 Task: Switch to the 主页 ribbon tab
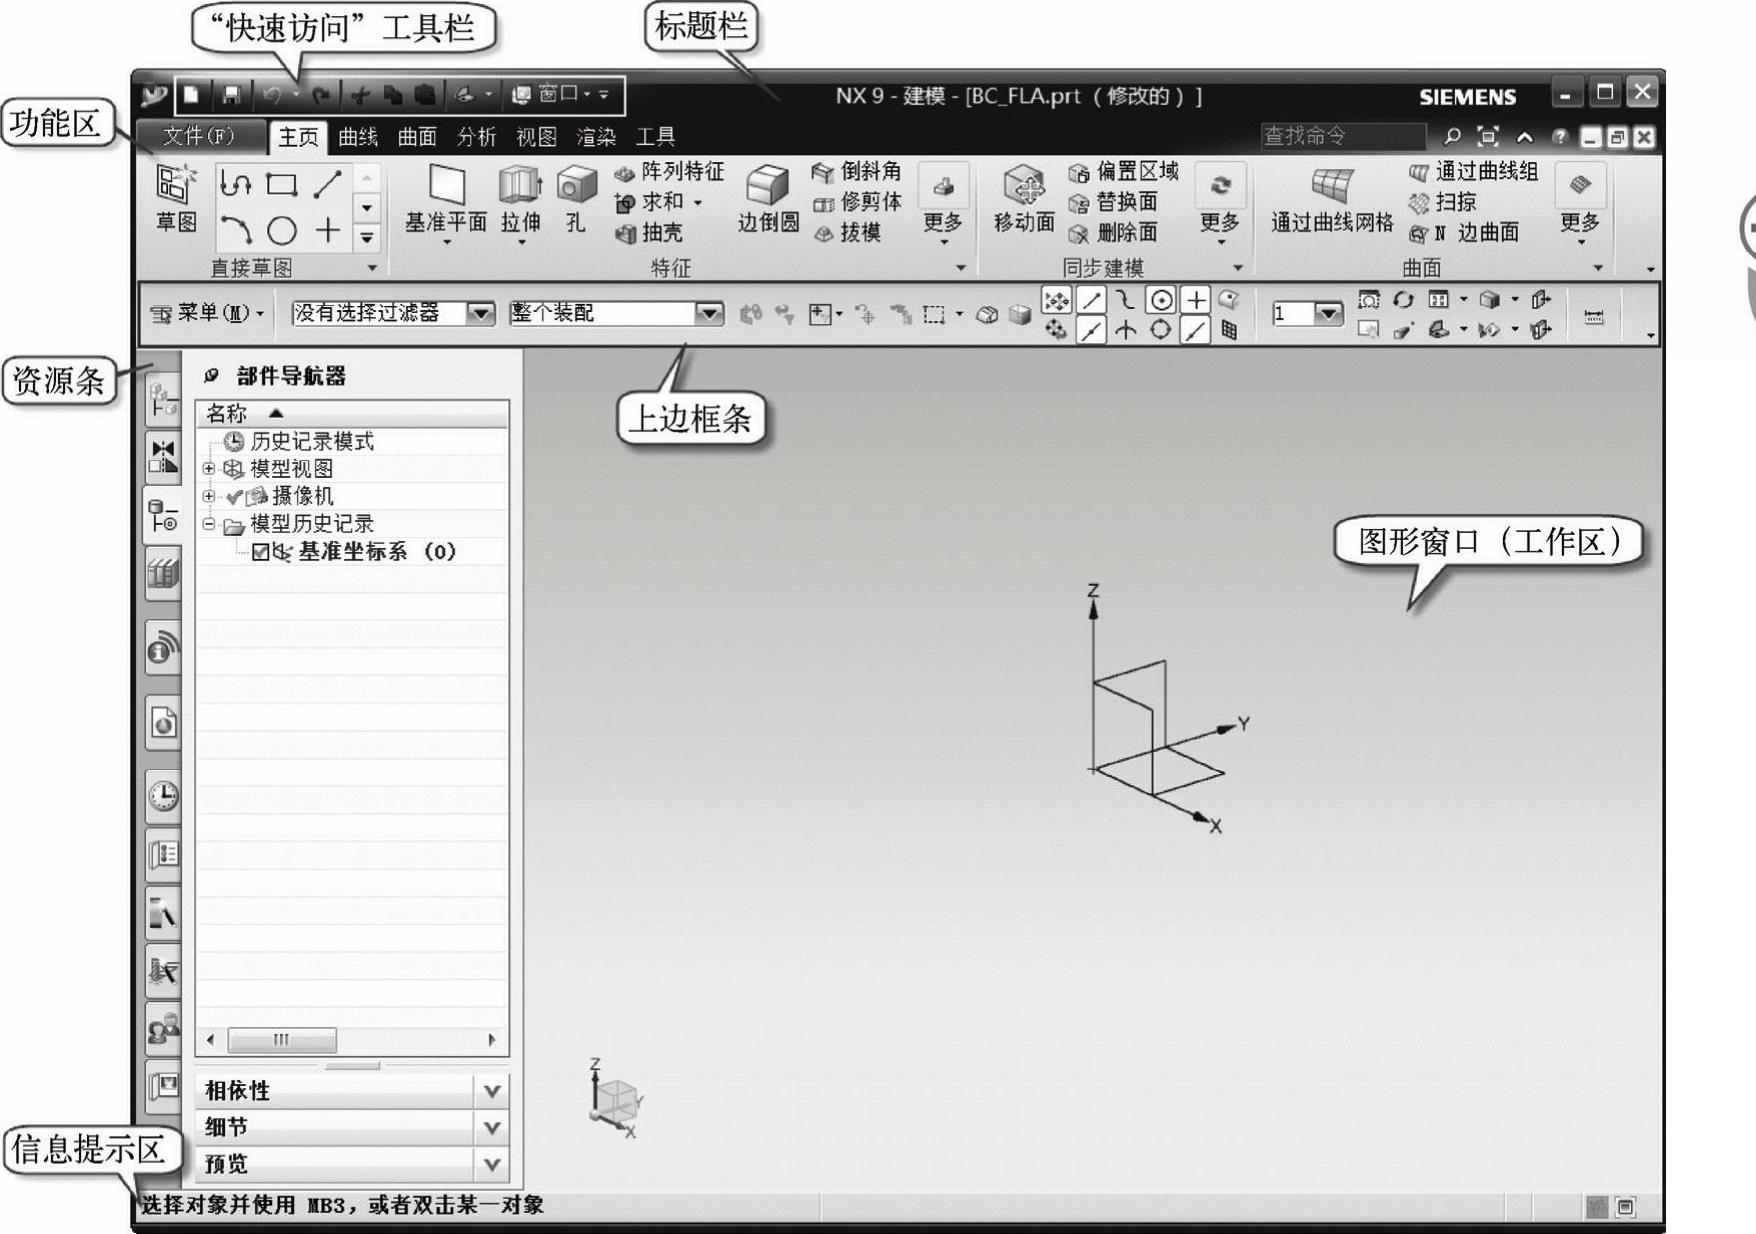(x=298, y=137)
